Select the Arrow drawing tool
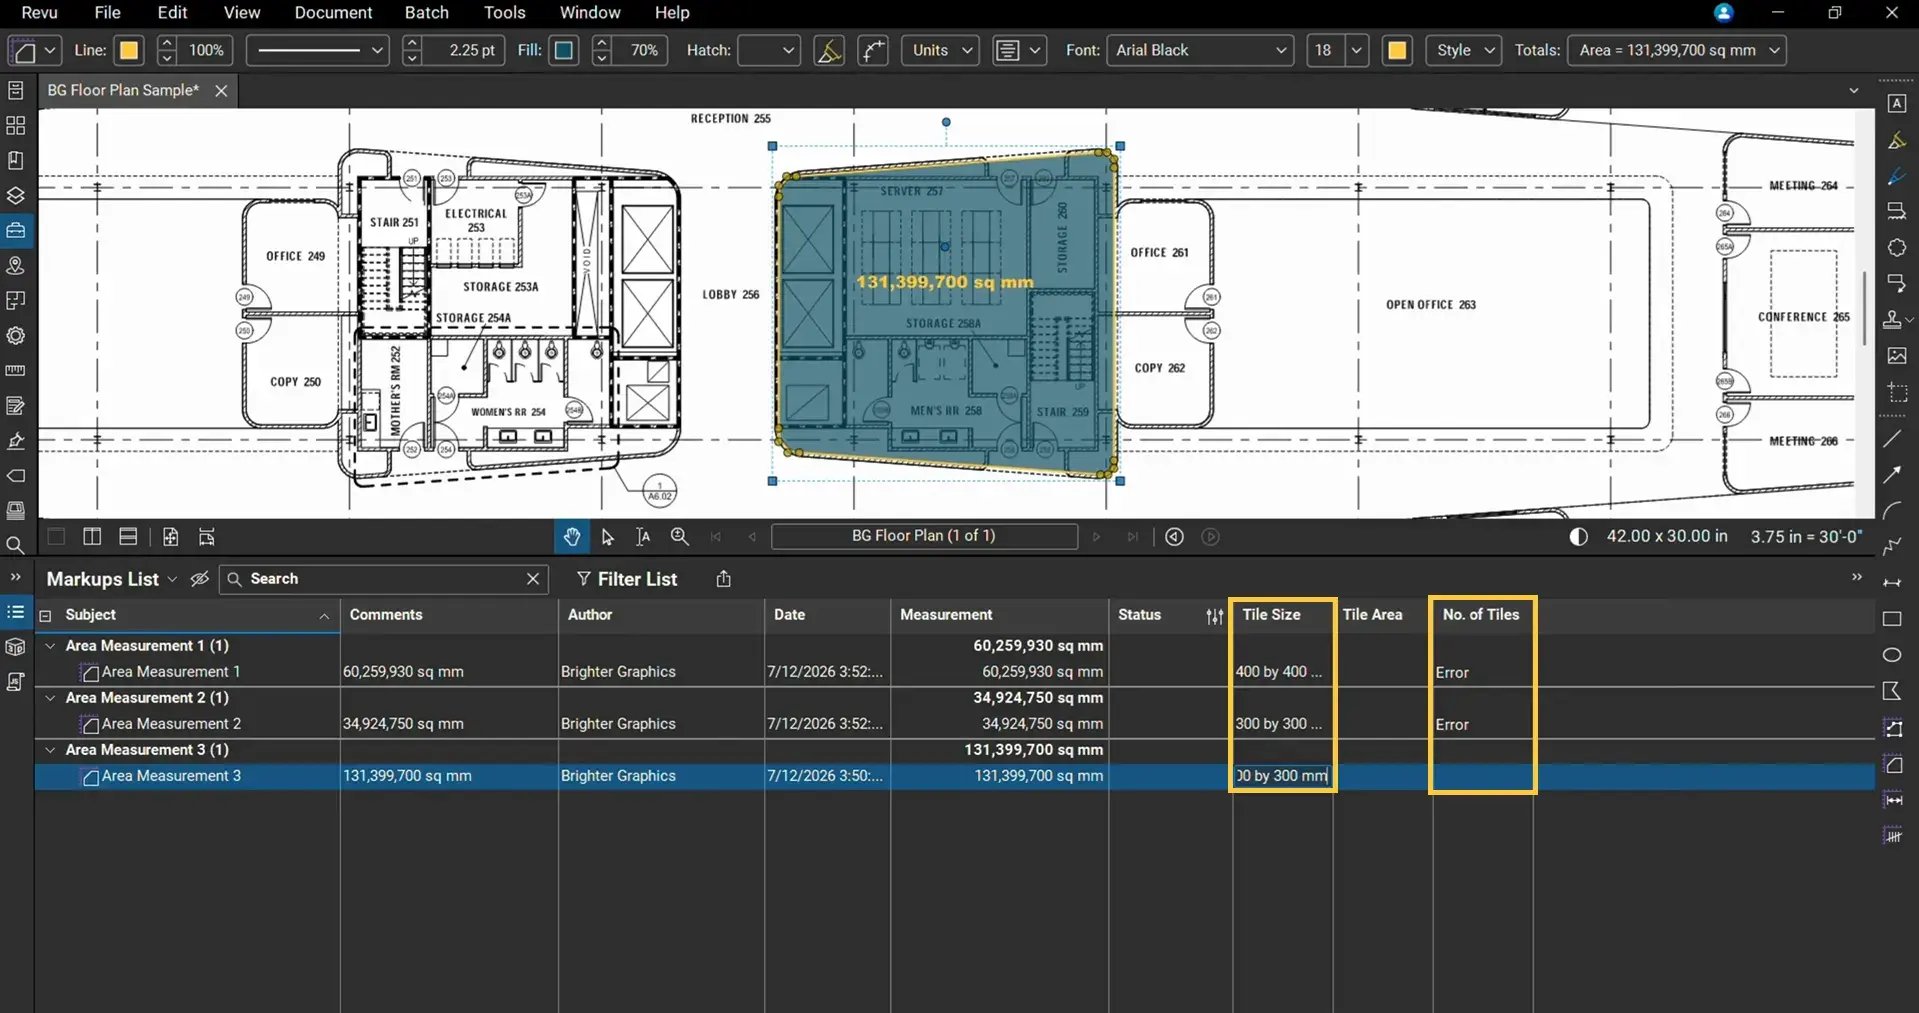The width and height of the screenshot is (1919, 1013). [1892, 475]
